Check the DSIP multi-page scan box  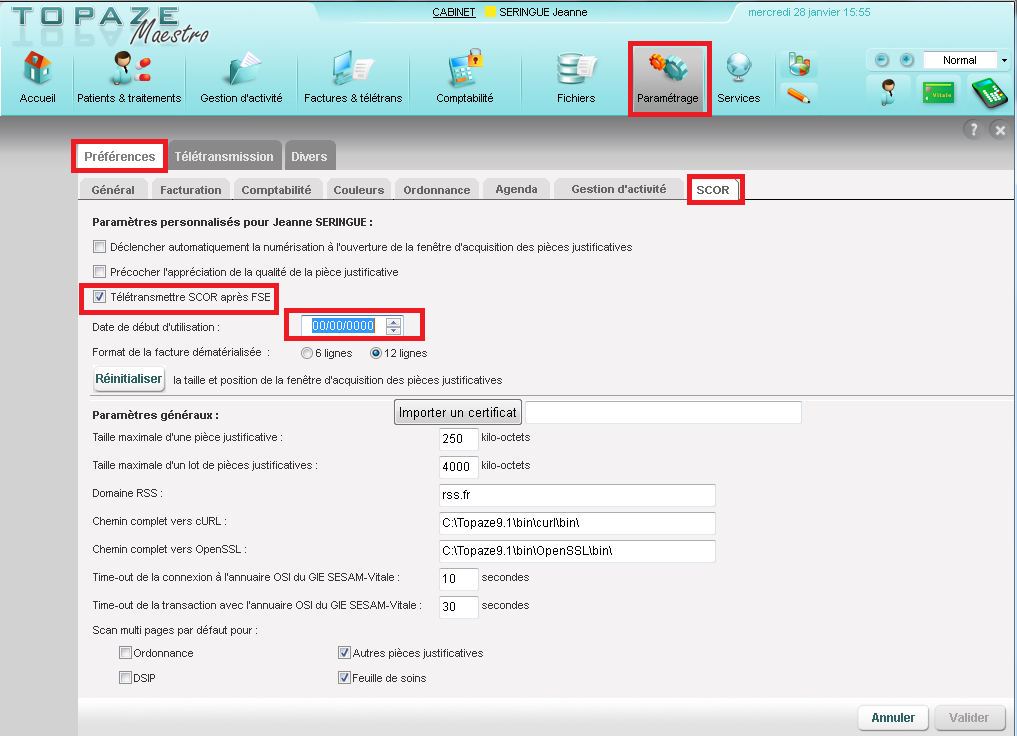click(126, 677)
